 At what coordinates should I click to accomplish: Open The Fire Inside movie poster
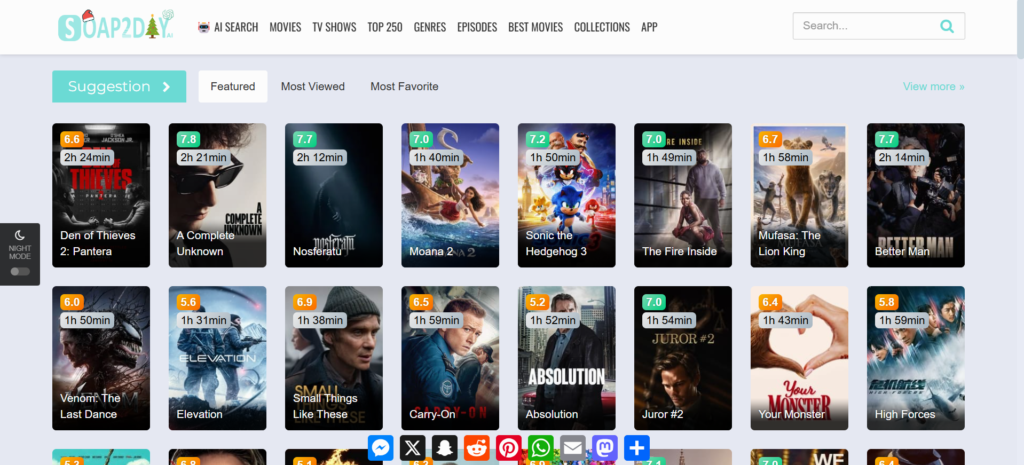[683, 195]
